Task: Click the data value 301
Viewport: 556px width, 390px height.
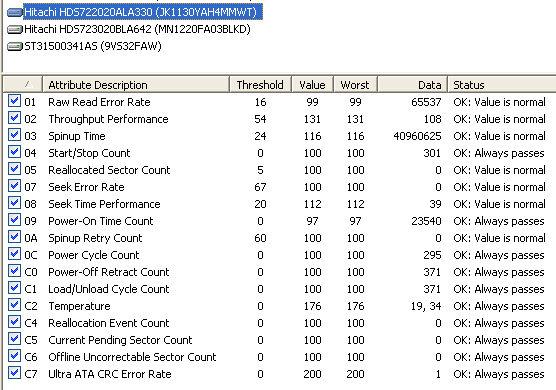Action: point(432,153)
